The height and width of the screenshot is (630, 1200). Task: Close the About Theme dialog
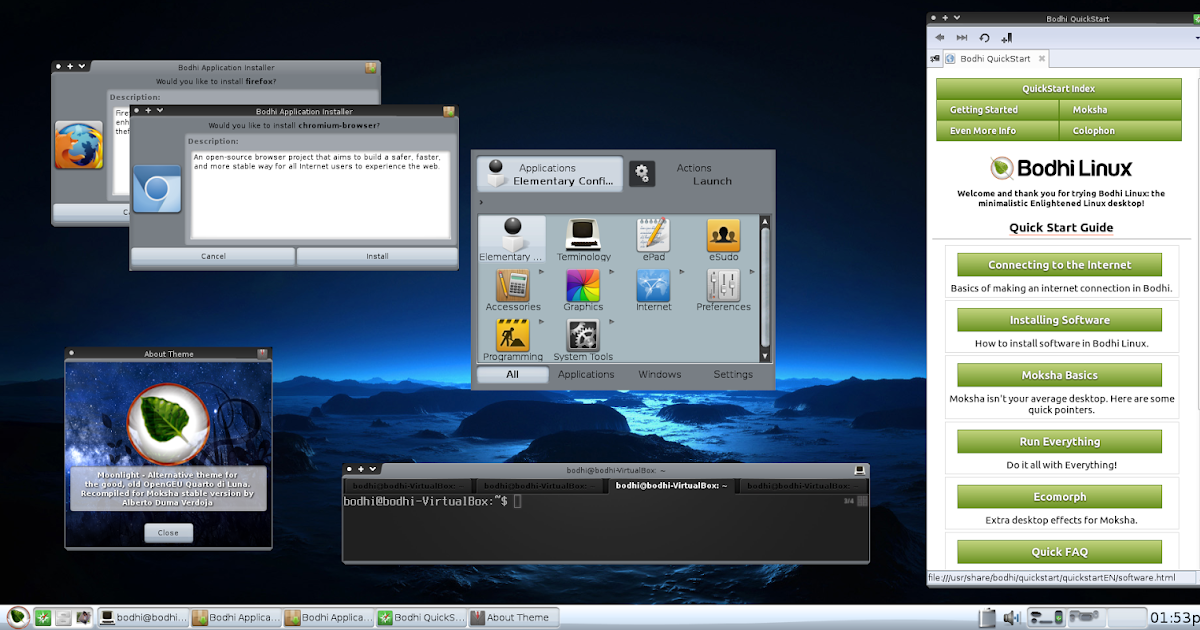(x=168, y=532)
